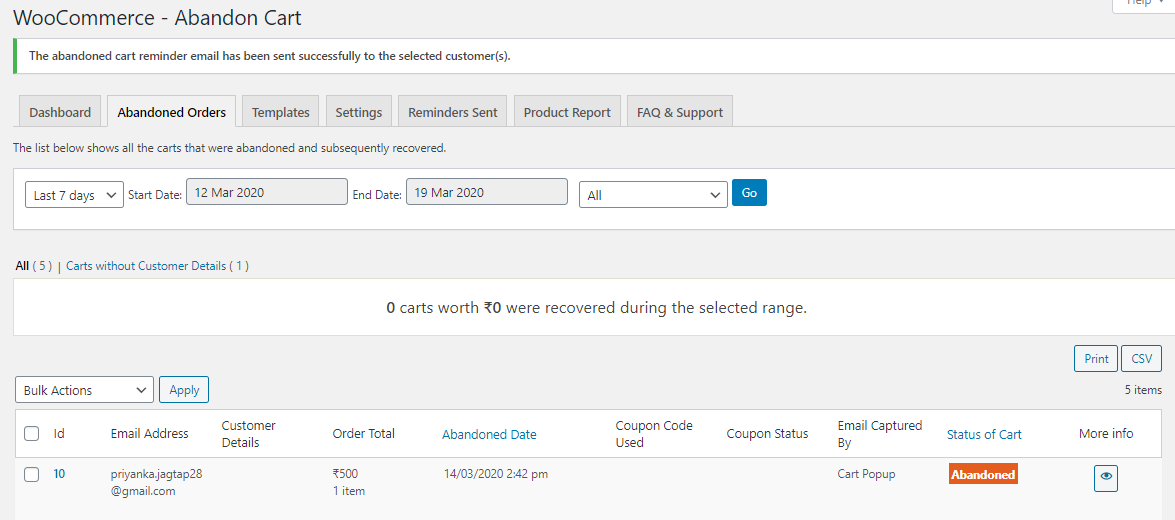The image size is (1175, 520).
Task: Click the Cart Popup captured-by cell
Action: point(868,474)
